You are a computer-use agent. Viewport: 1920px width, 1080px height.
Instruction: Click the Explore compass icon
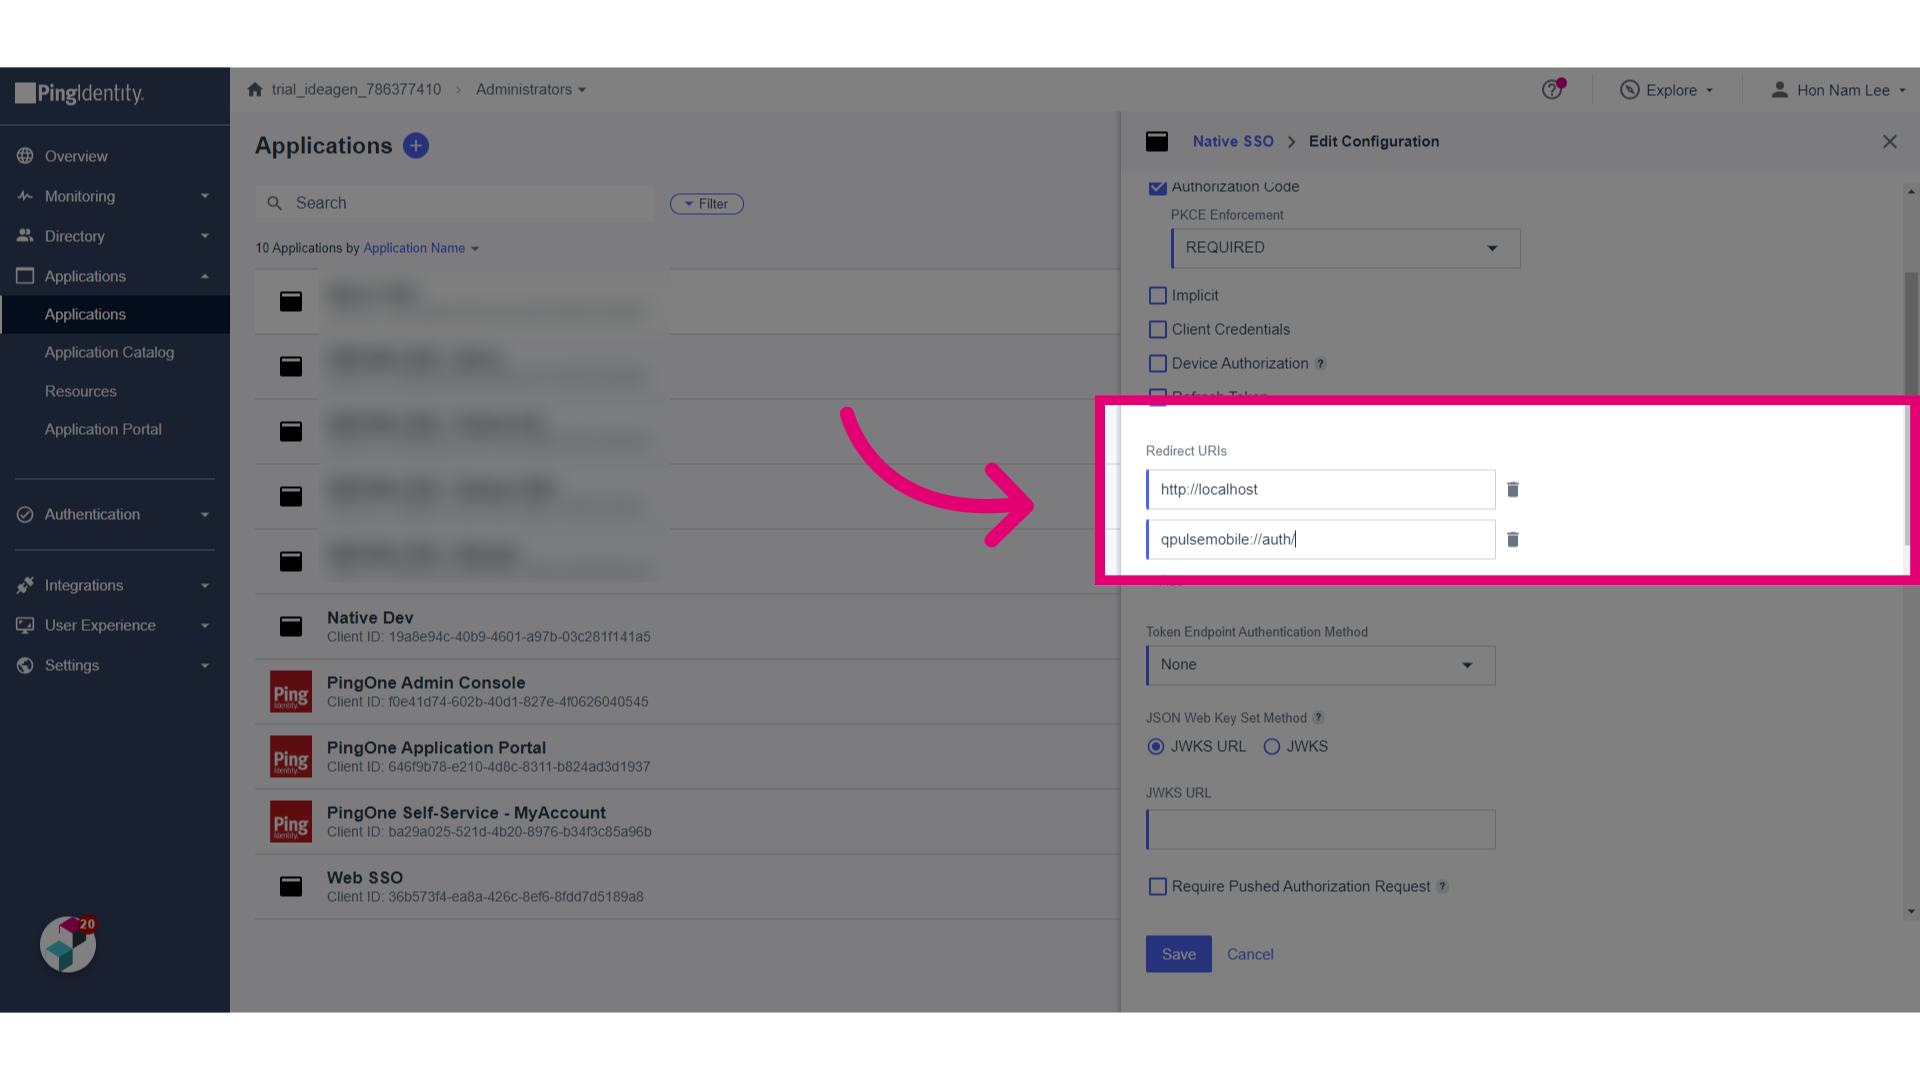(x=1630, y=90)
